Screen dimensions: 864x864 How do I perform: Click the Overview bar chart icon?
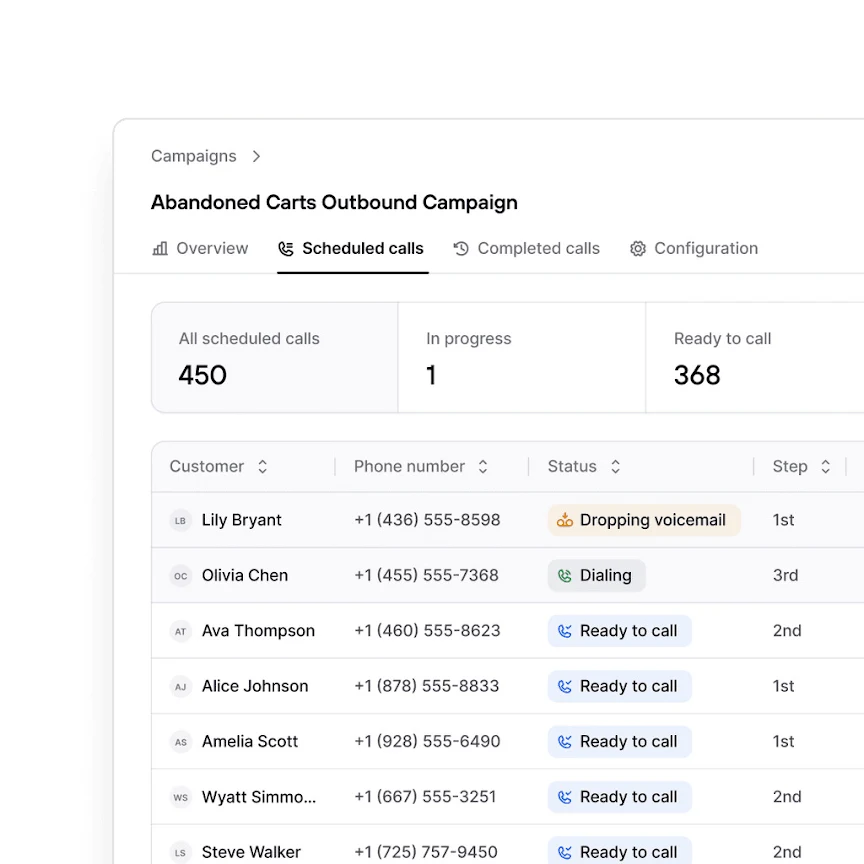pyautogui.click(x=160, y=249)
